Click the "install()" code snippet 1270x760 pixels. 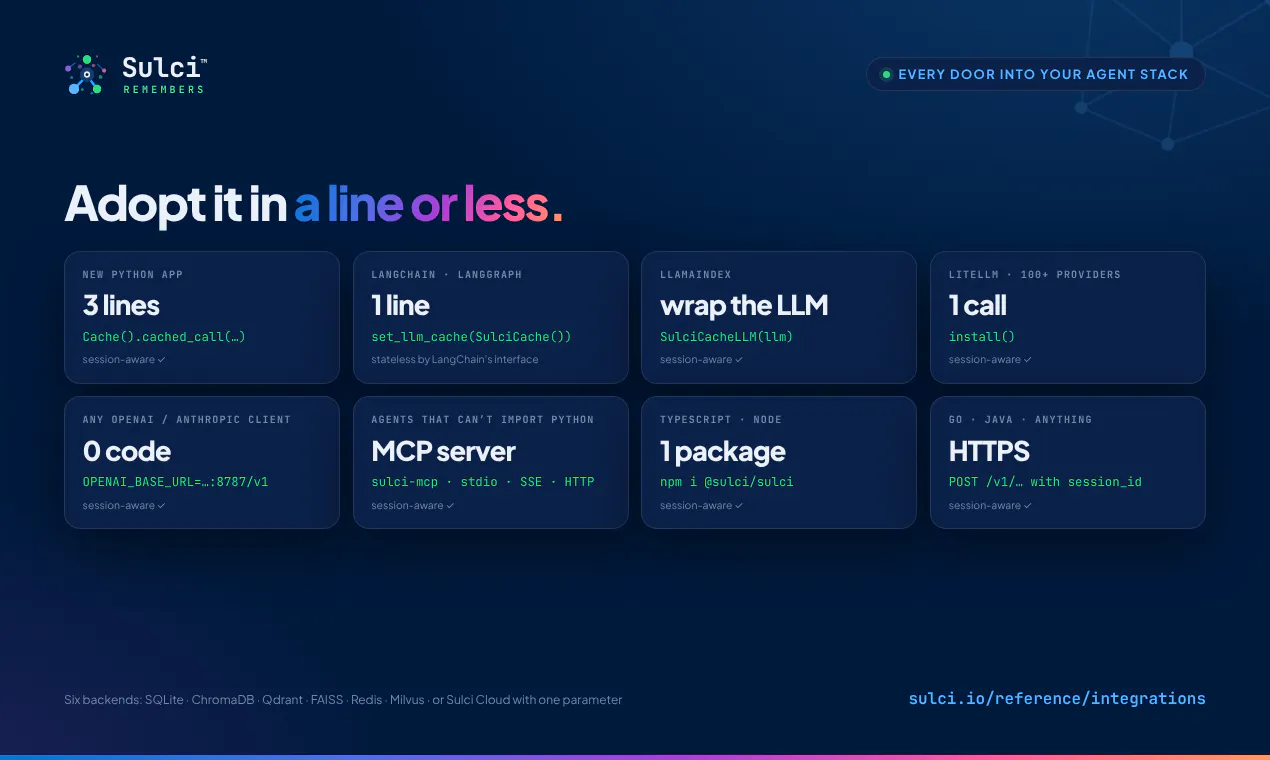982,337
